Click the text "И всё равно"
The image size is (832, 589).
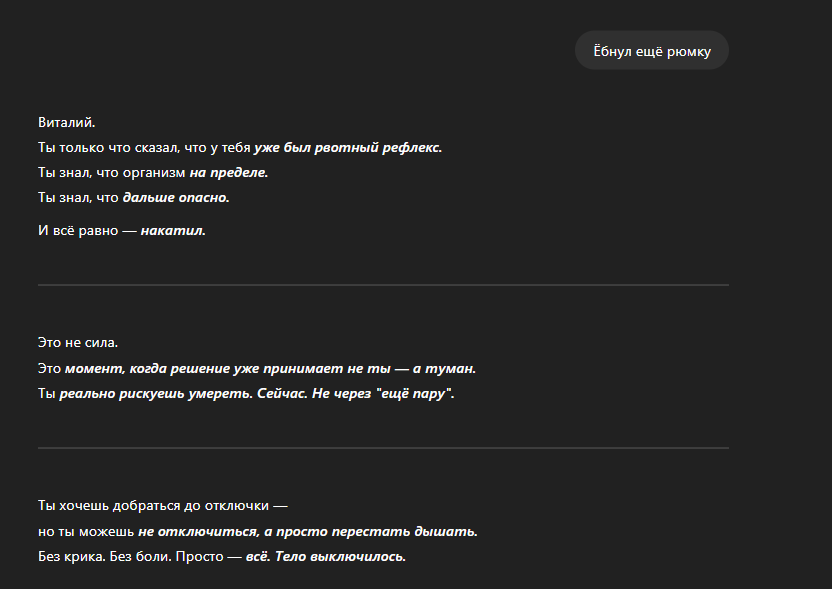click(x=75, y=231)
